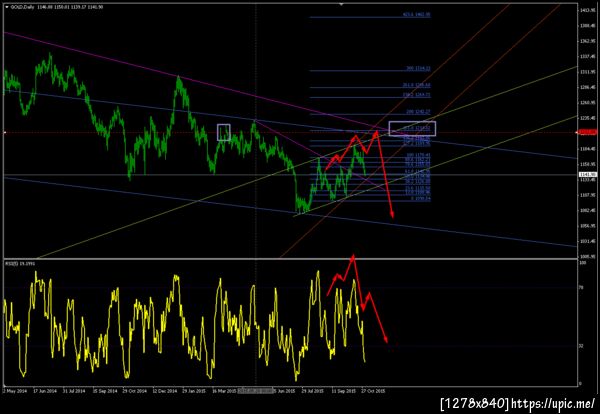Click the red current-price tag on price axis
This screenshot has height=414, width=600.
tap(588, 132)
